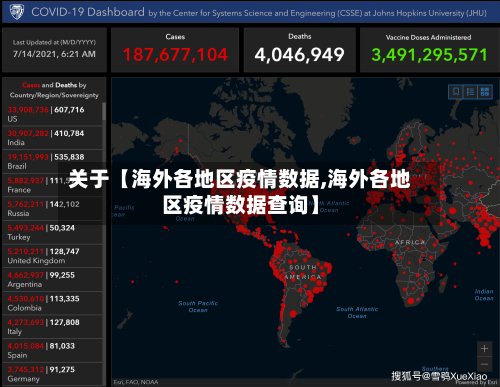Viewport: 500px width, 387px height.
Task: Click the Indian Ocean map label
Action: pos(484,295)
